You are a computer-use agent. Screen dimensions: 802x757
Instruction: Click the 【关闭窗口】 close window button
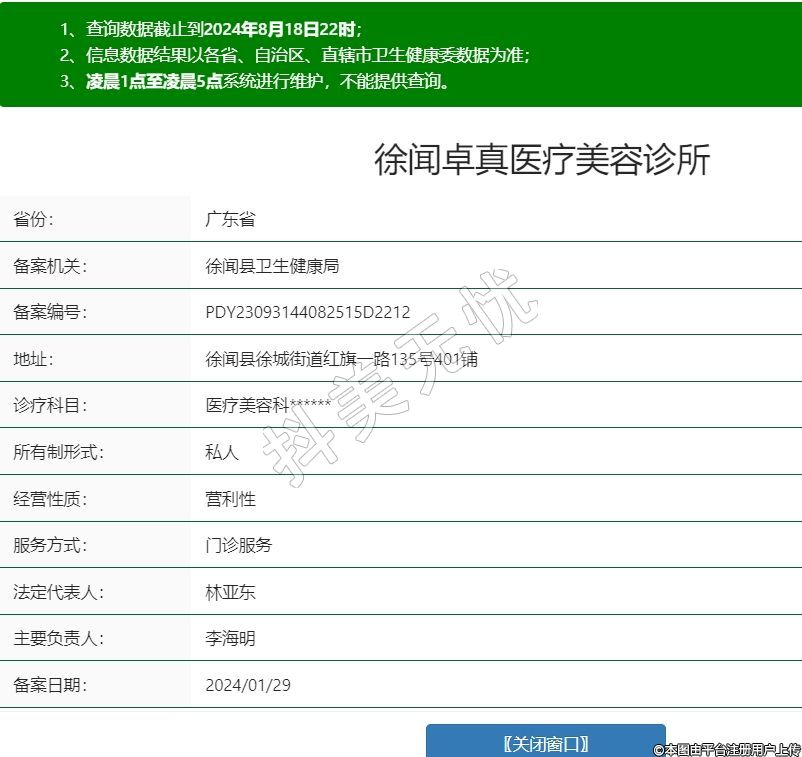tap(545, 743)
